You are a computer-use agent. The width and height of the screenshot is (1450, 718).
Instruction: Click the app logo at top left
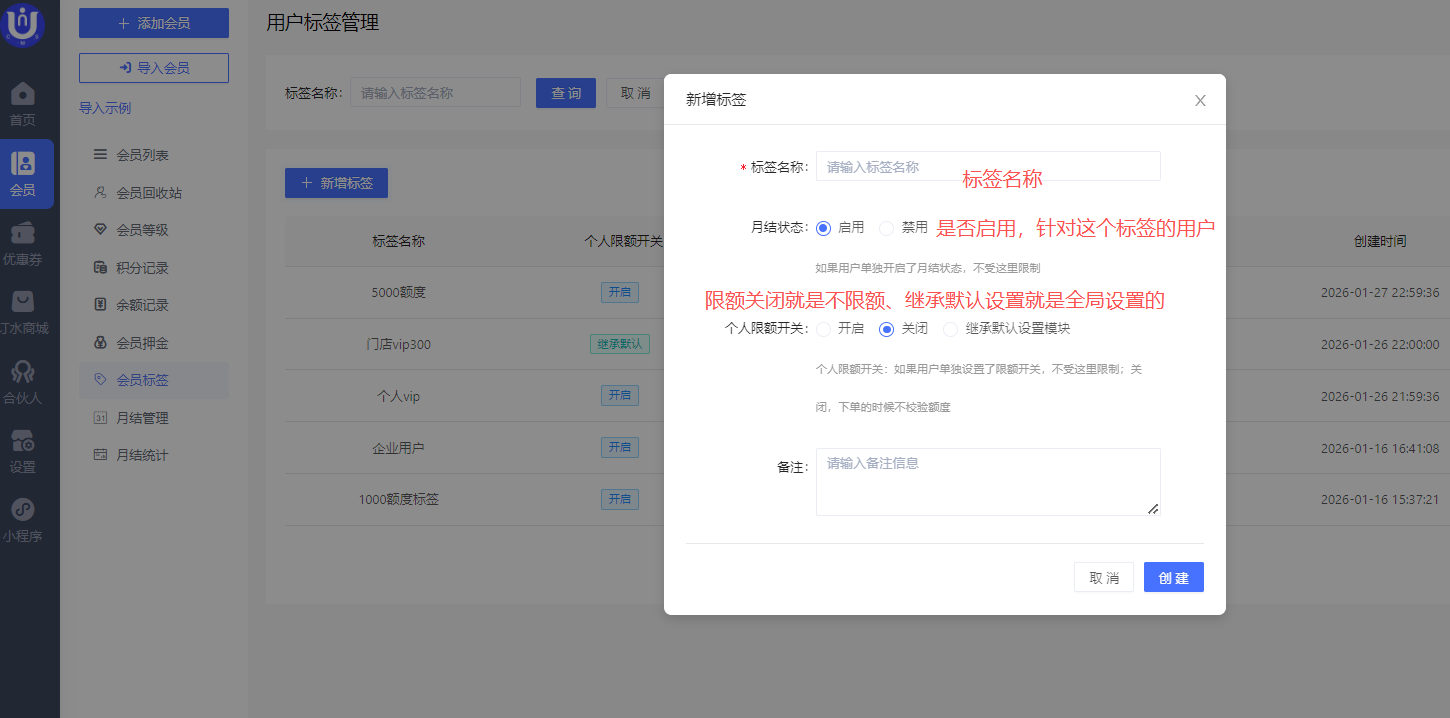22,24
